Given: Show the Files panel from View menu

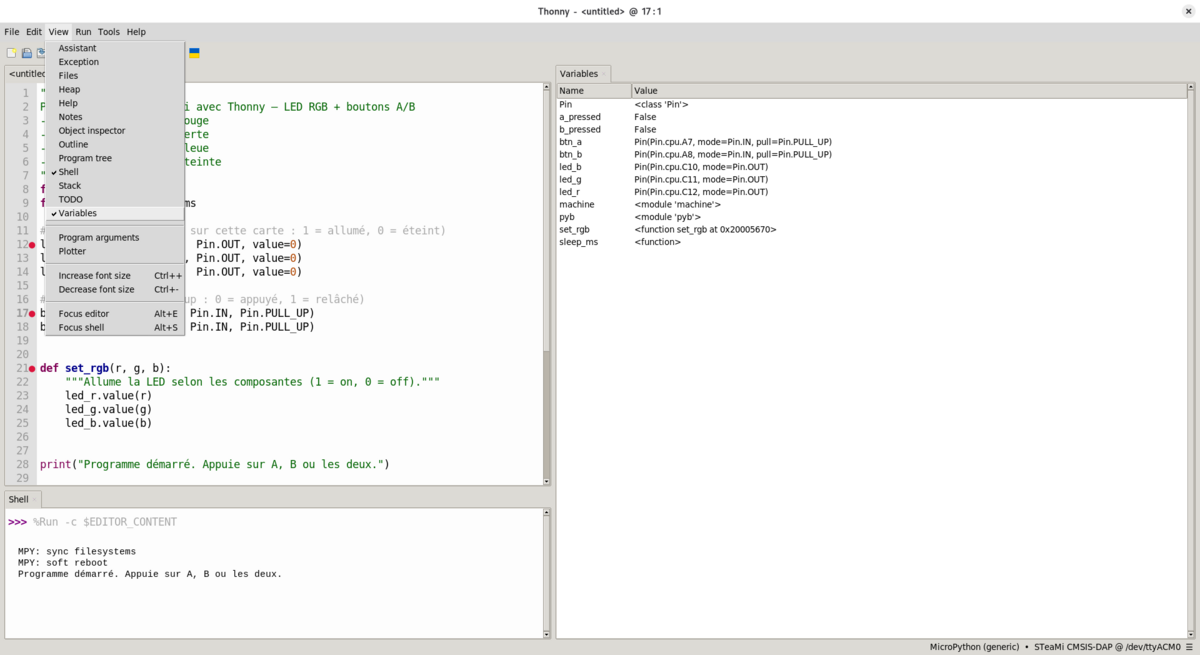Looking at the screenshot, I should coord(115,76).
